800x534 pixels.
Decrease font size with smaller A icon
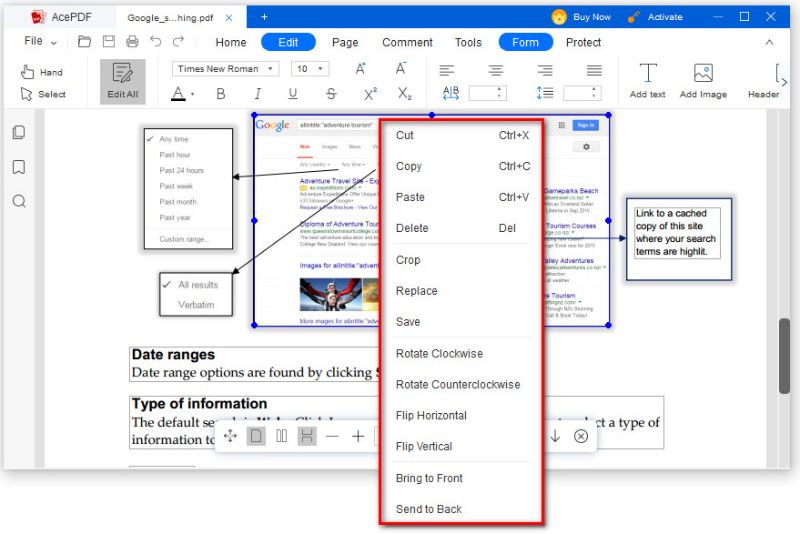[401, 68]
